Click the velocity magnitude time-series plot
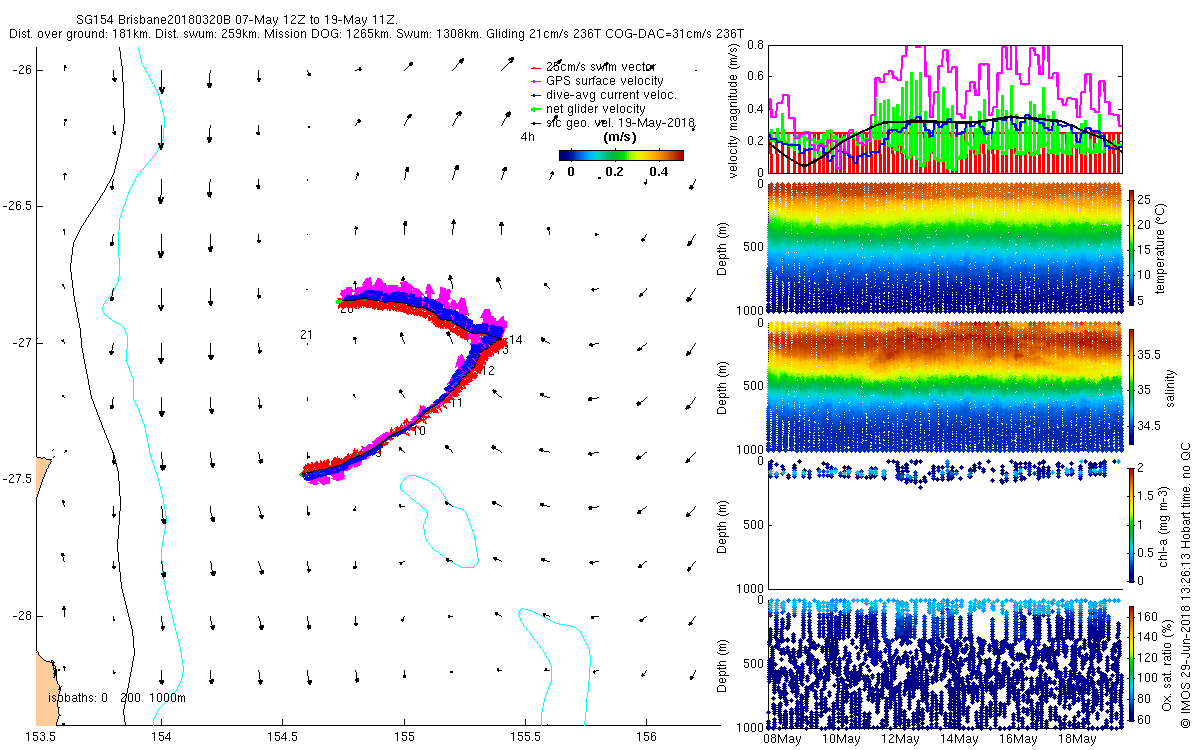1200x750 pixels. [x=945, y=109]
